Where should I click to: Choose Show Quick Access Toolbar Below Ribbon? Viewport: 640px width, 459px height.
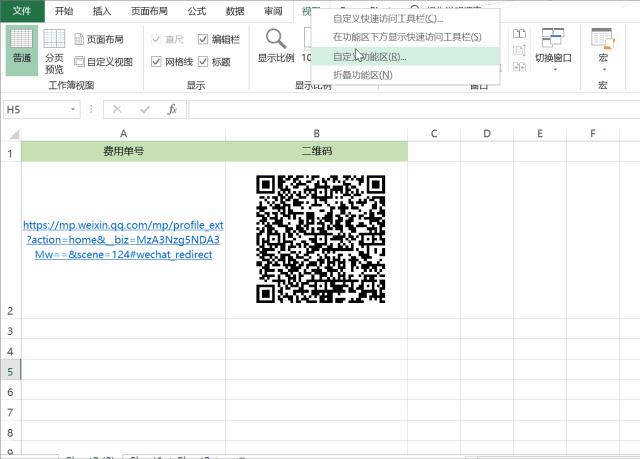(x=406, y=37)
